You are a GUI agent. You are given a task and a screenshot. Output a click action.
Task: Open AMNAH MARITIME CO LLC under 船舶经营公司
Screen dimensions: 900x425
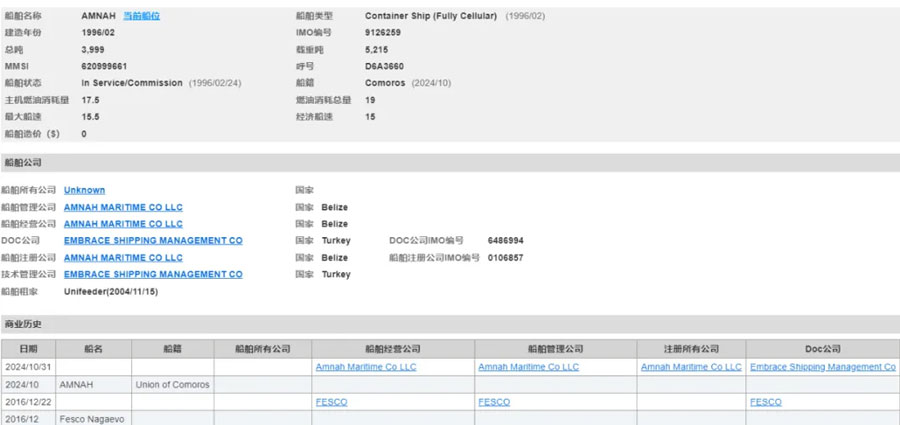[x=123, y=224]
